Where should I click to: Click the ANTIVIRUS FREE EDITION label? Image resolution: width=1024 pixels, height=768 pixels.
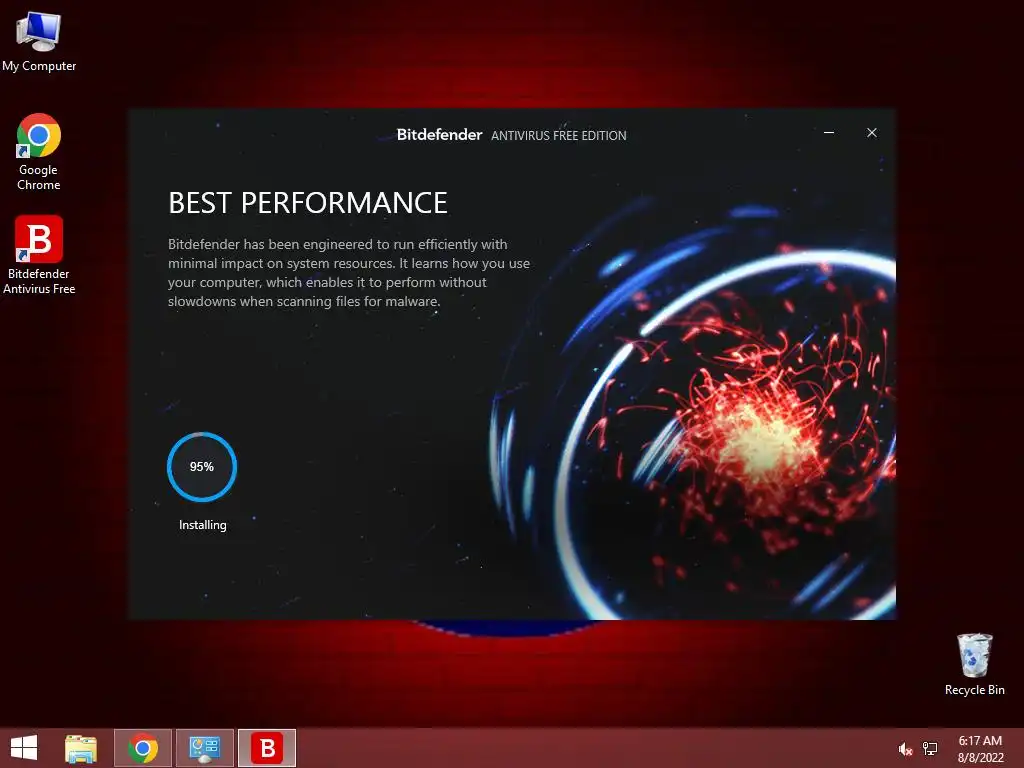point(558,136)
